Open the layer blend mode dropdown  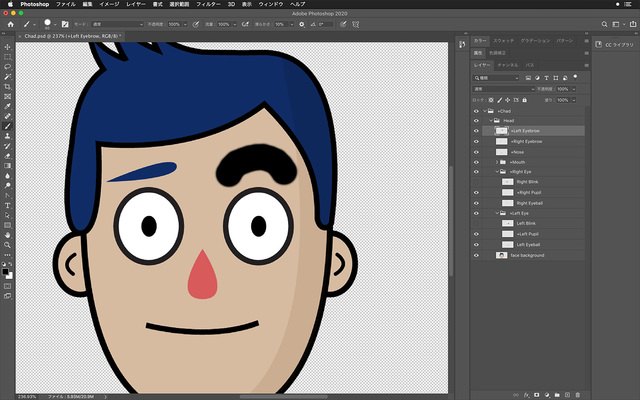(506, 88)
